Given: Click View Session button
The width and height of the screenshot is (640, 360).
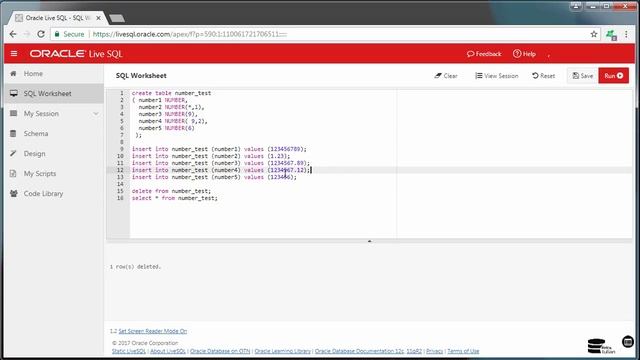Looking at the screenshot, I should click(x=497, y=76).
